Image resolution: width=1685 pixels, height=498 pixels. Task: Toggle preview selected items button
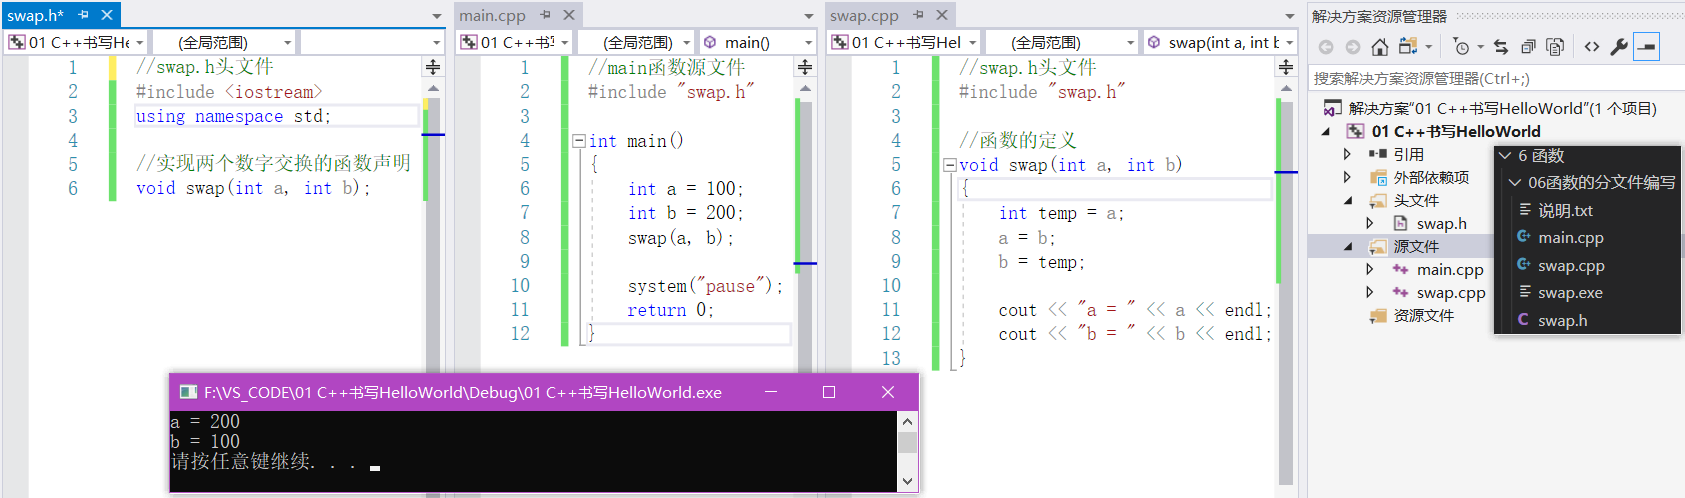[1646, 47]
